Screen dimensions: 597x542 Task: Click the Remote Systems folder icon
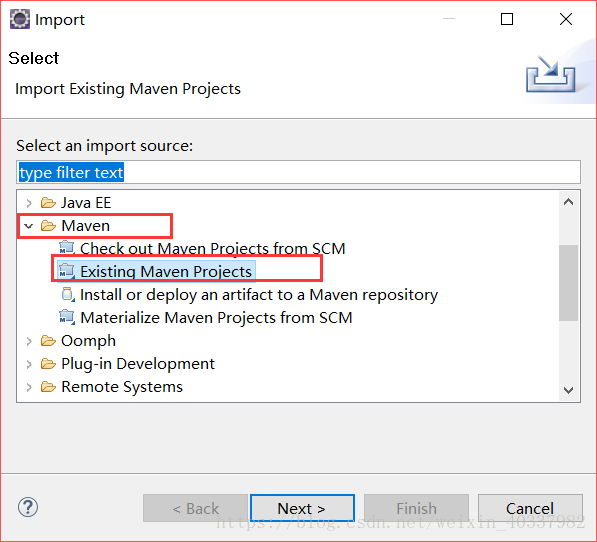click(48, 387)
